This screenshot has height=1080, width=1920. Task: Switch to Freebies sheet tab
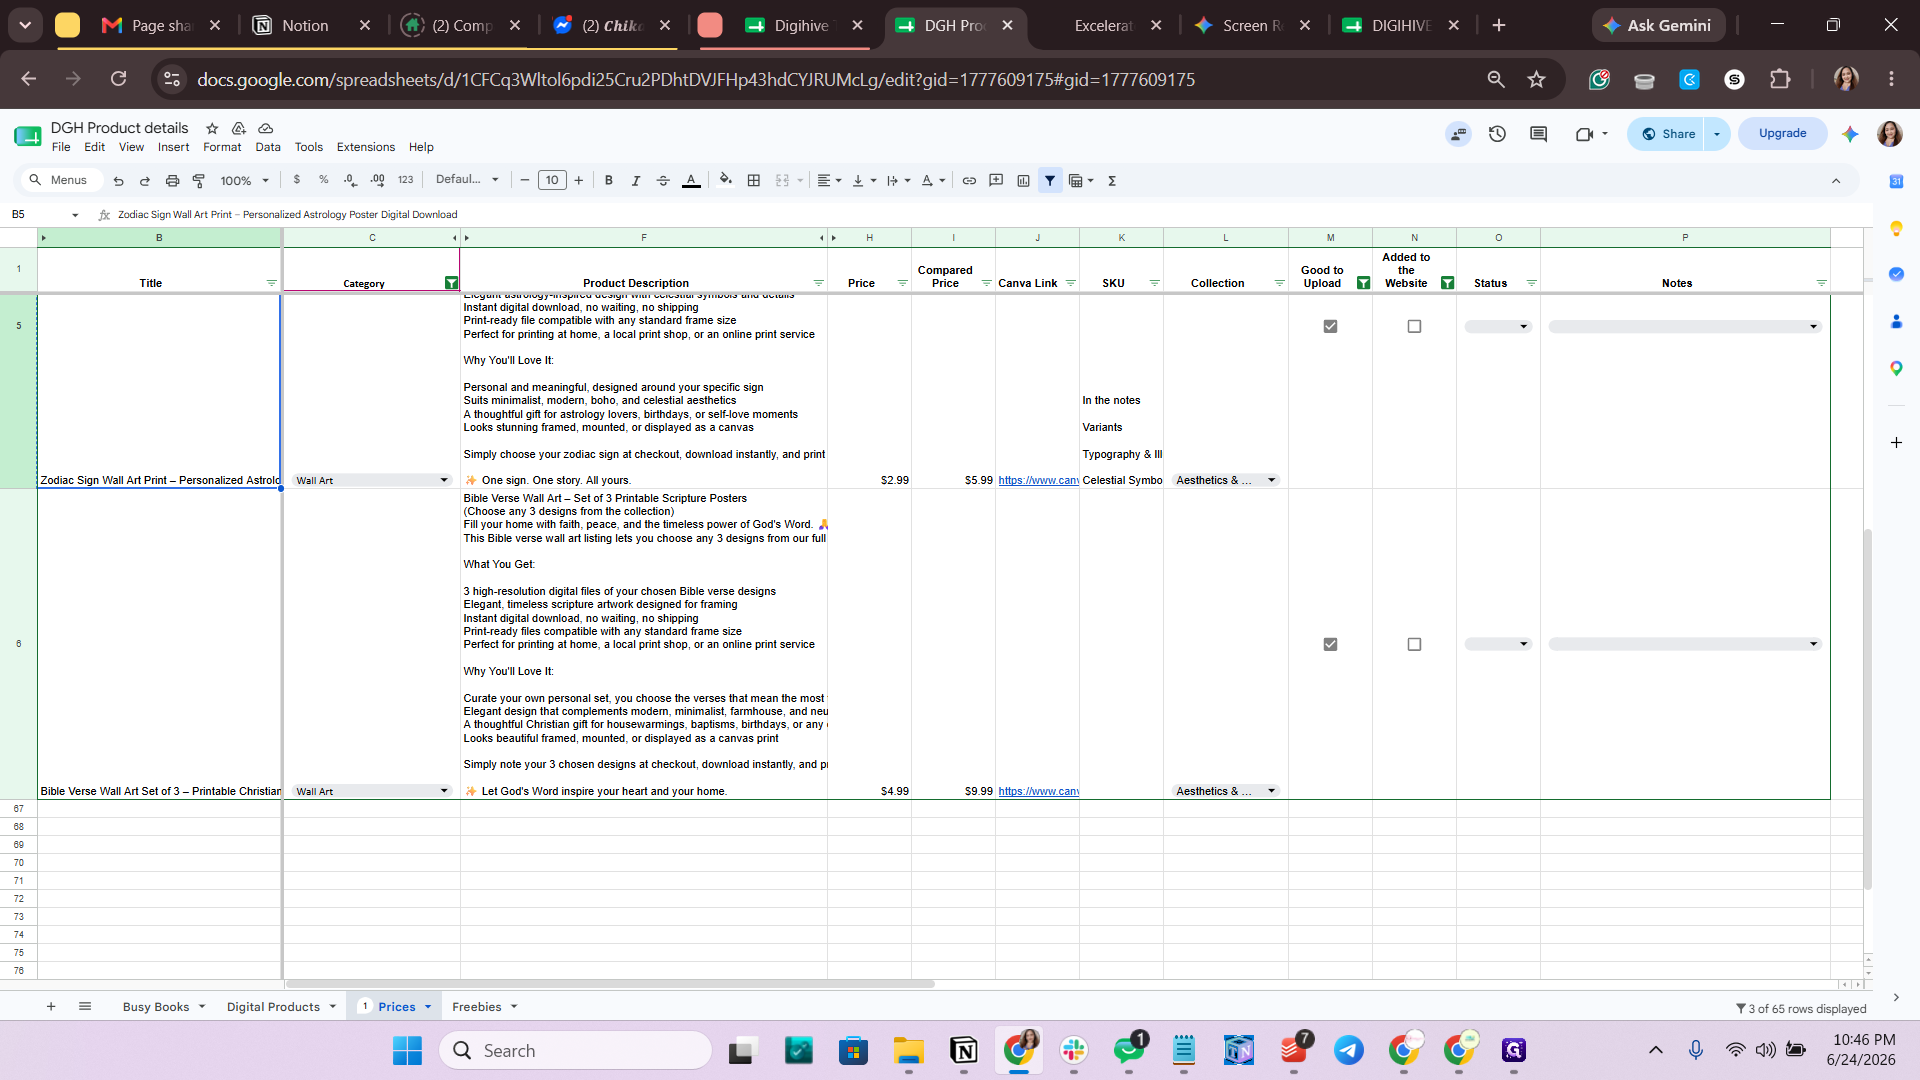[x=477, y=1007]
